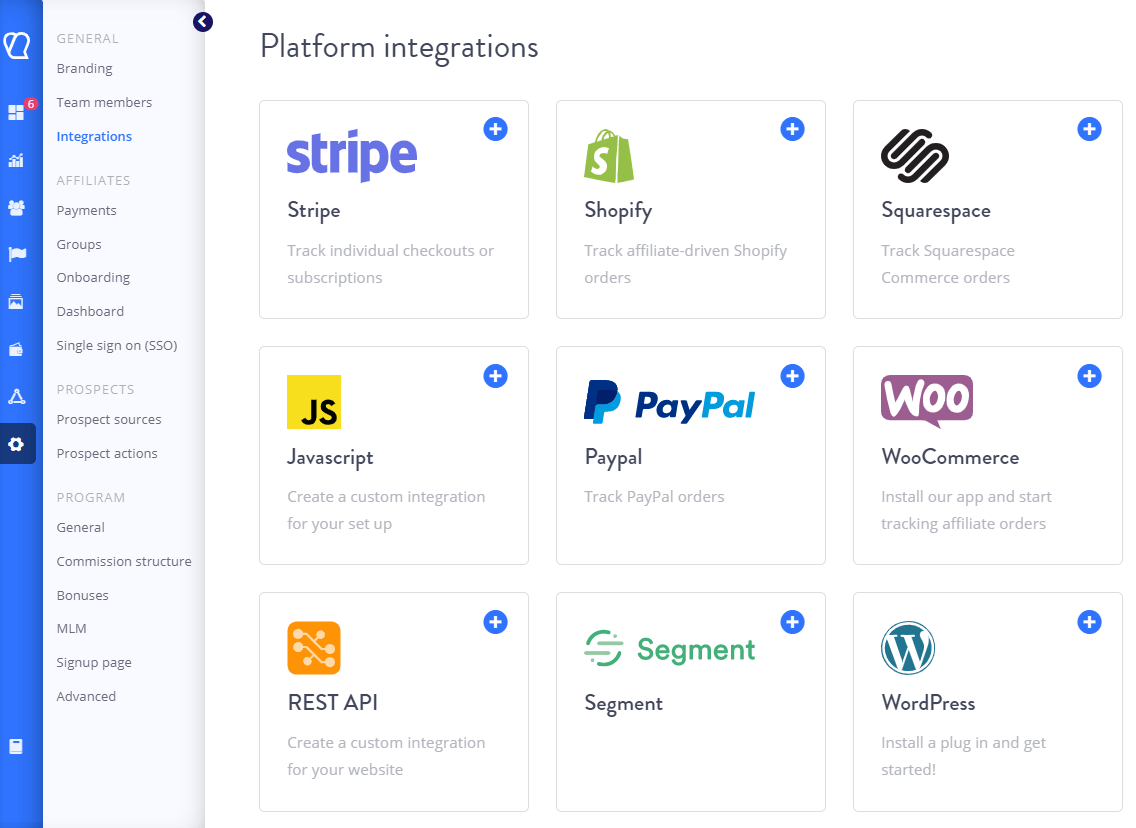Open Bonuses settings

[83, 595]
